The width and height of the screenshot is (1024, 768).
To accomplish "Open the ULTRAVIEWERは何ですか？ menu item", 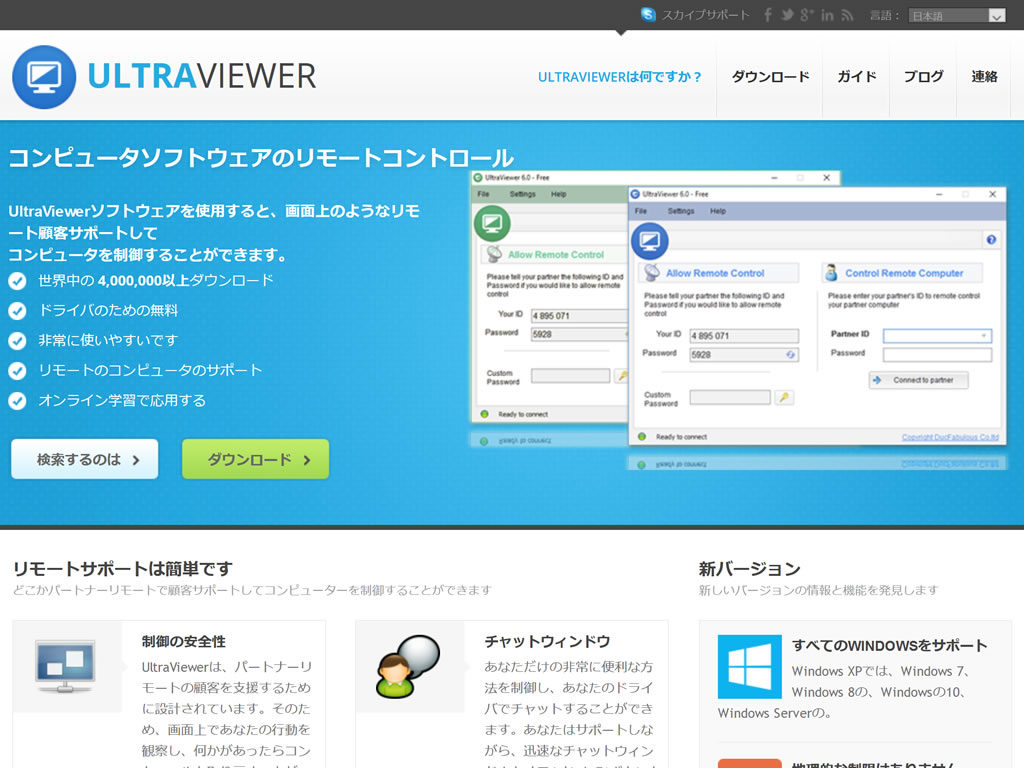I will 620,77.
